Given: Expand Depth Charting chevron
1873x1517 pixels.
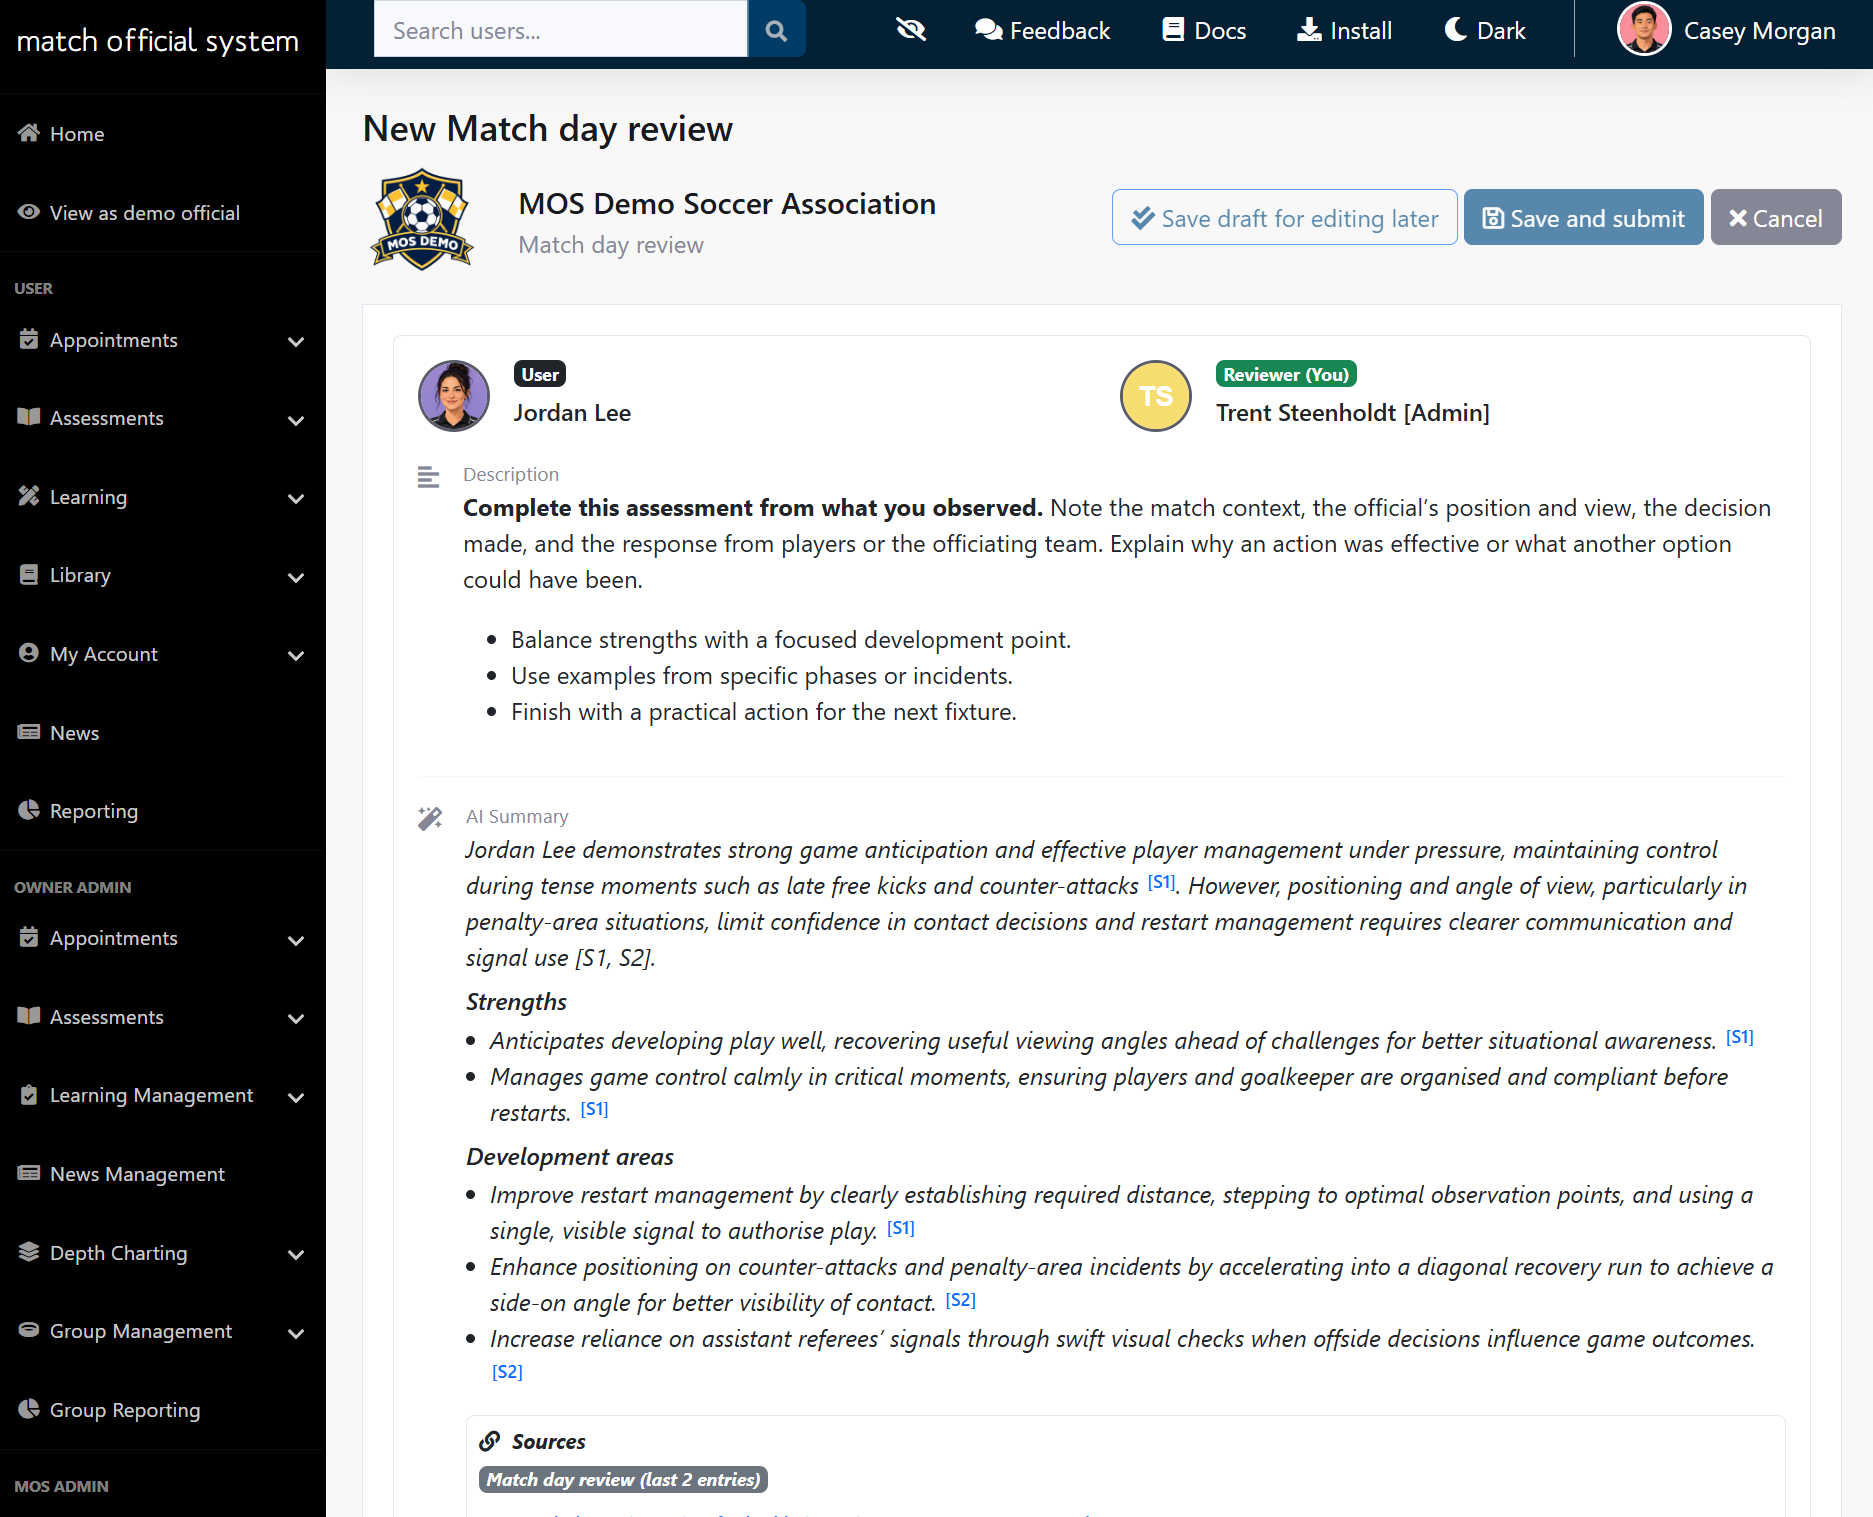Looking at the screenshot, I should (x=296, y=1254).
